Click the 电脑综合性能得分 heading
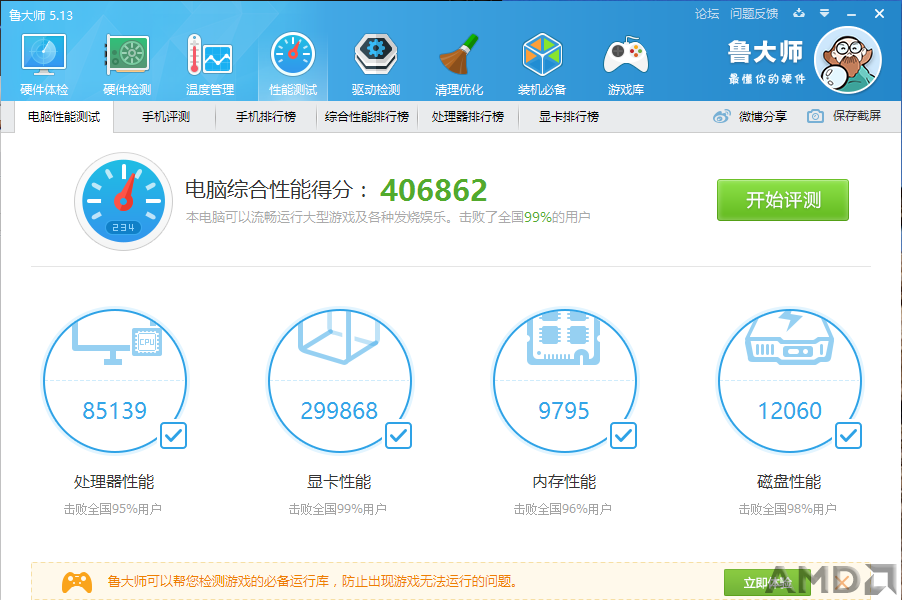The height and width of the screenshot is (600, 902). click(x=276, y=190)
